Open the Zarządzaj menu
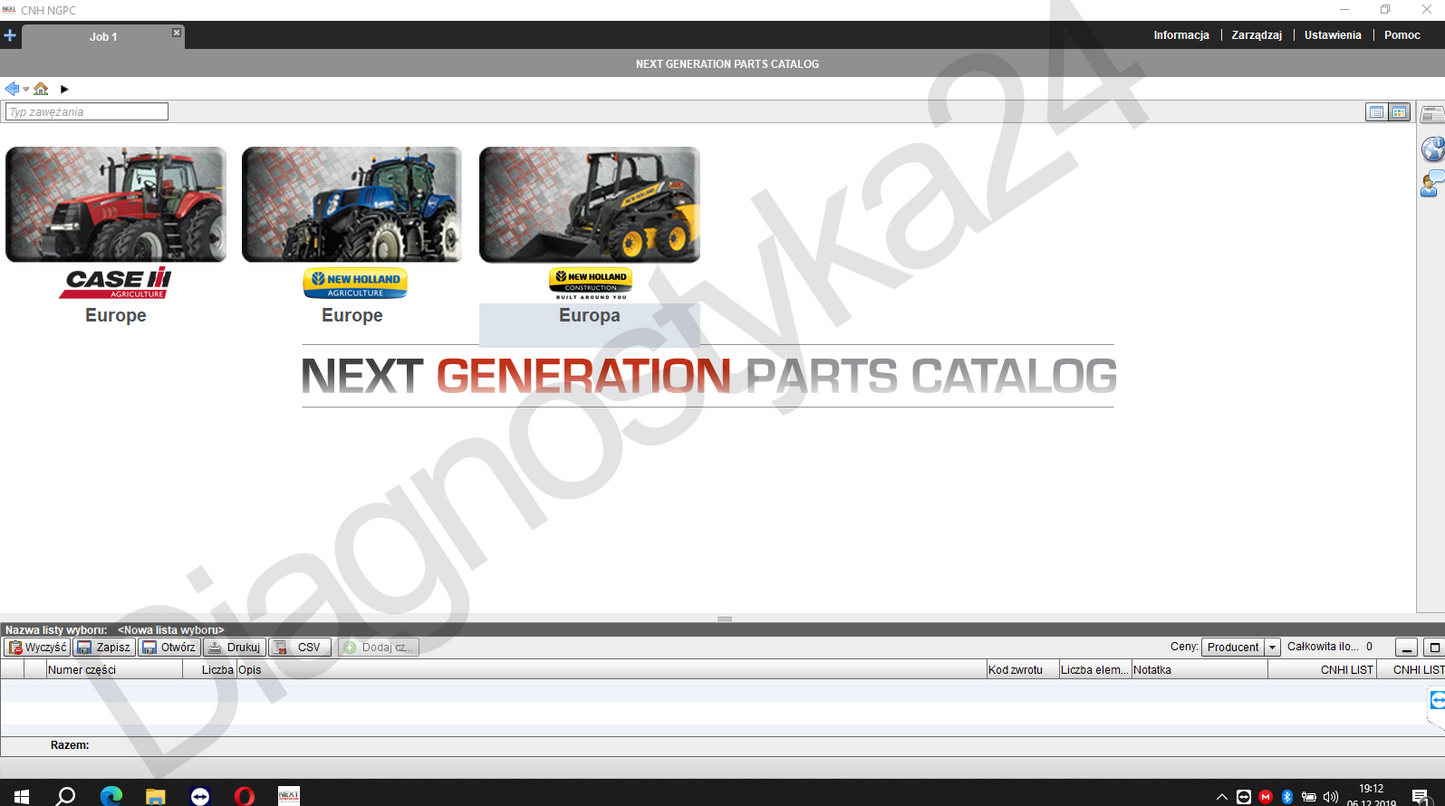This screenshot has width=1445, height=806. pyautogui.click(x=1257, y=35)
